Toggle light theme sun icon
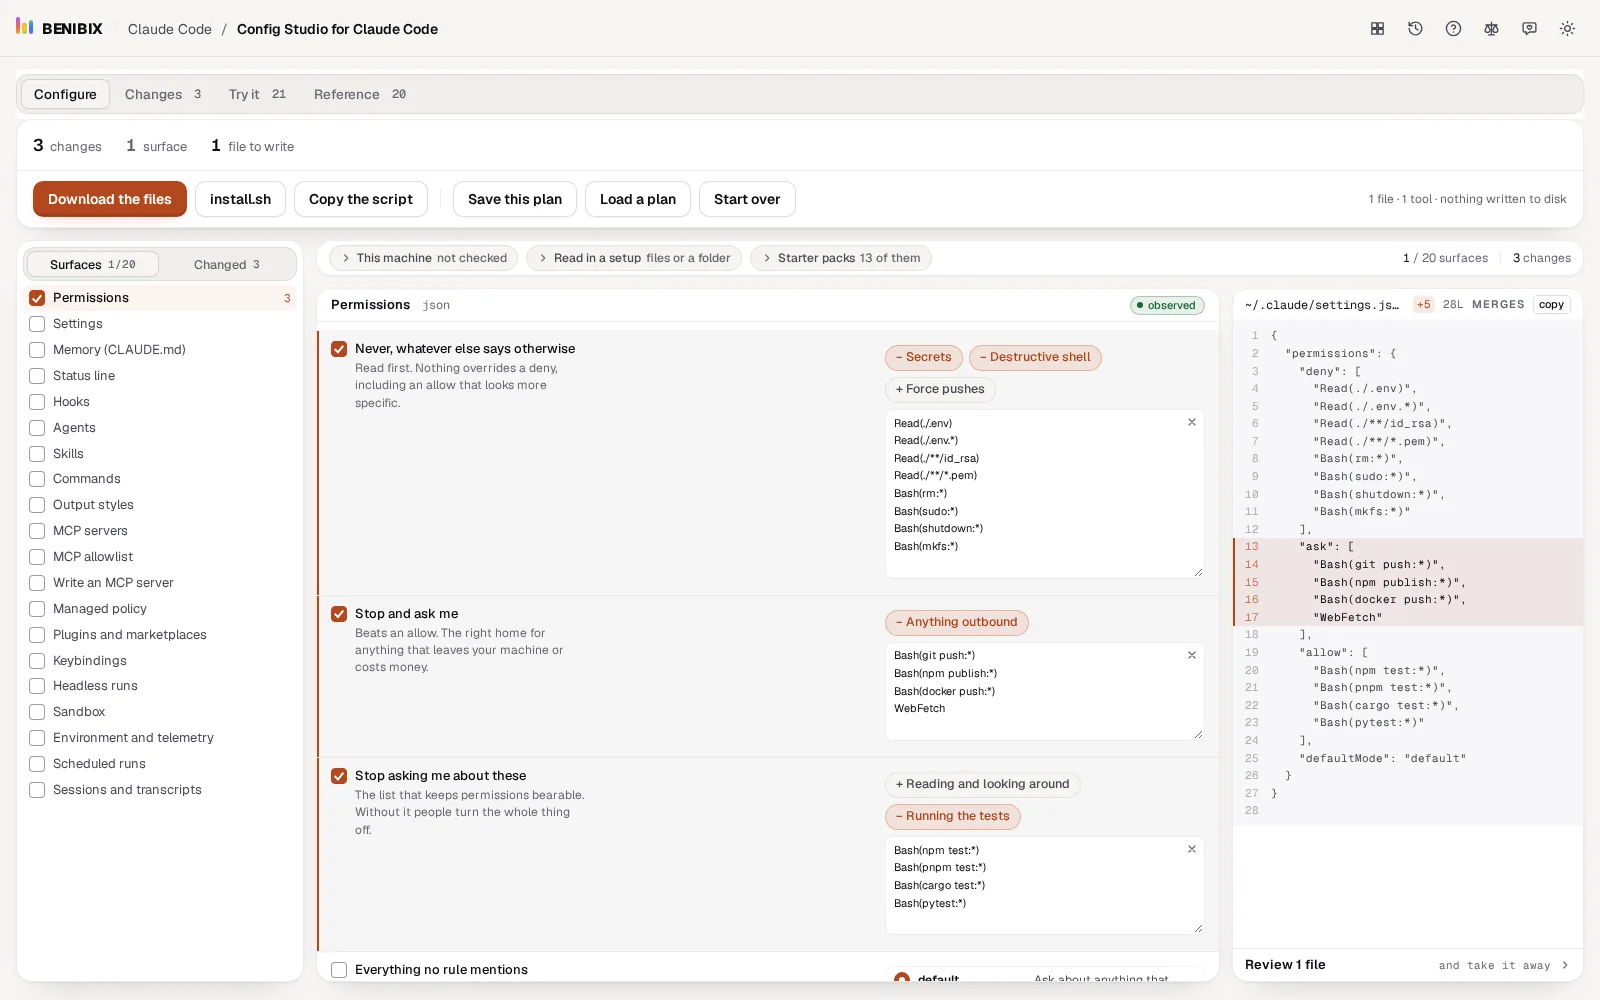The image size is (1600, 1000). [1567, 29]
